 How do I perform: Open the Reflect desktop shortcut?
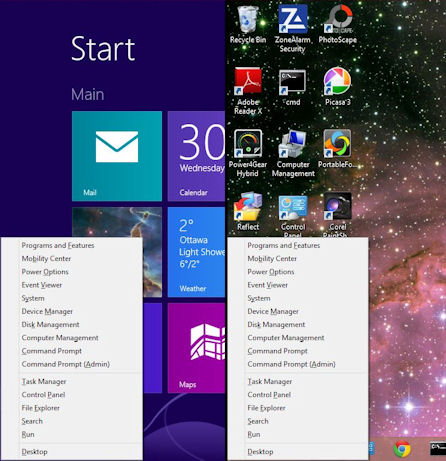pos(248,212)
